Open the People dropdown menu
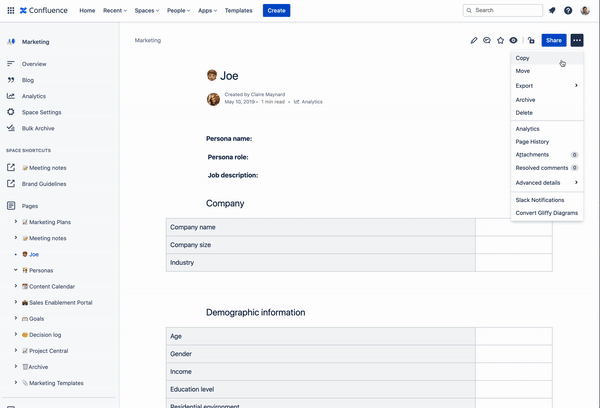 coord(178,10)
